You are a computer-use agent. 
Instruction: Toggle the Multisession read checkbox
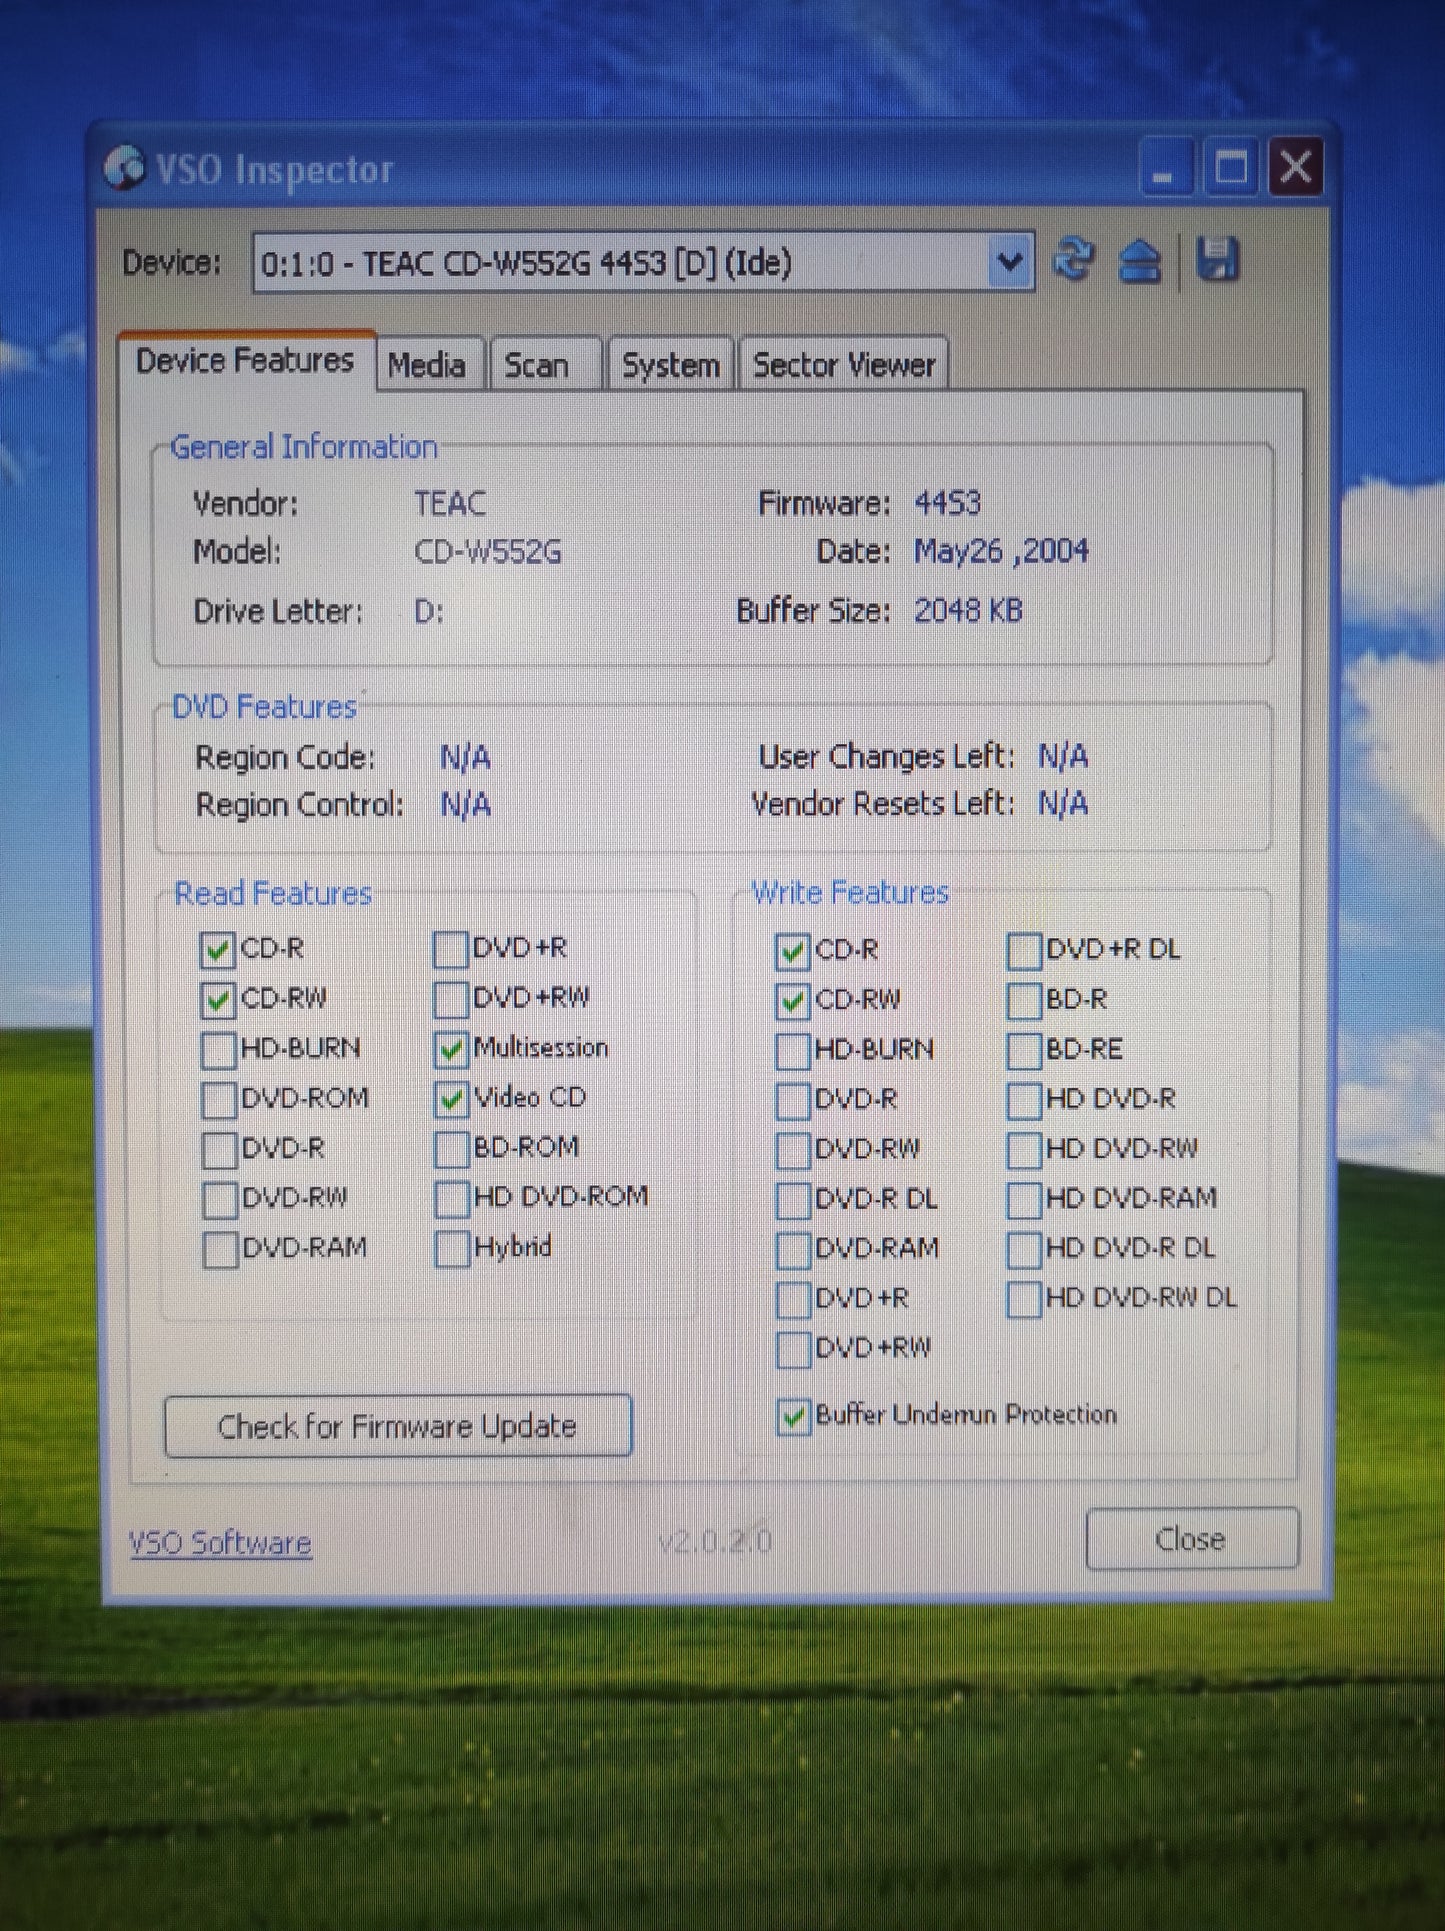[452, 1049]
